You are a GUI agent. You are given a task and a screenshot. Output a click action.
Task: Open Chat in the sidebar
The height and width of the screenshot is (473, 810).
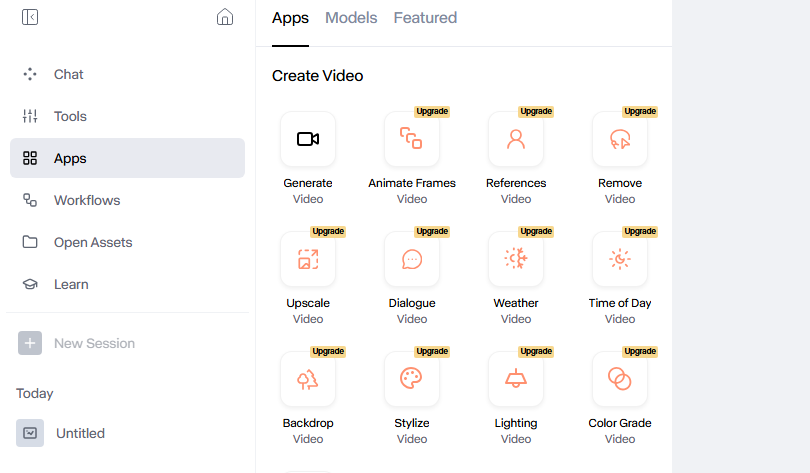tap(68, 74)
